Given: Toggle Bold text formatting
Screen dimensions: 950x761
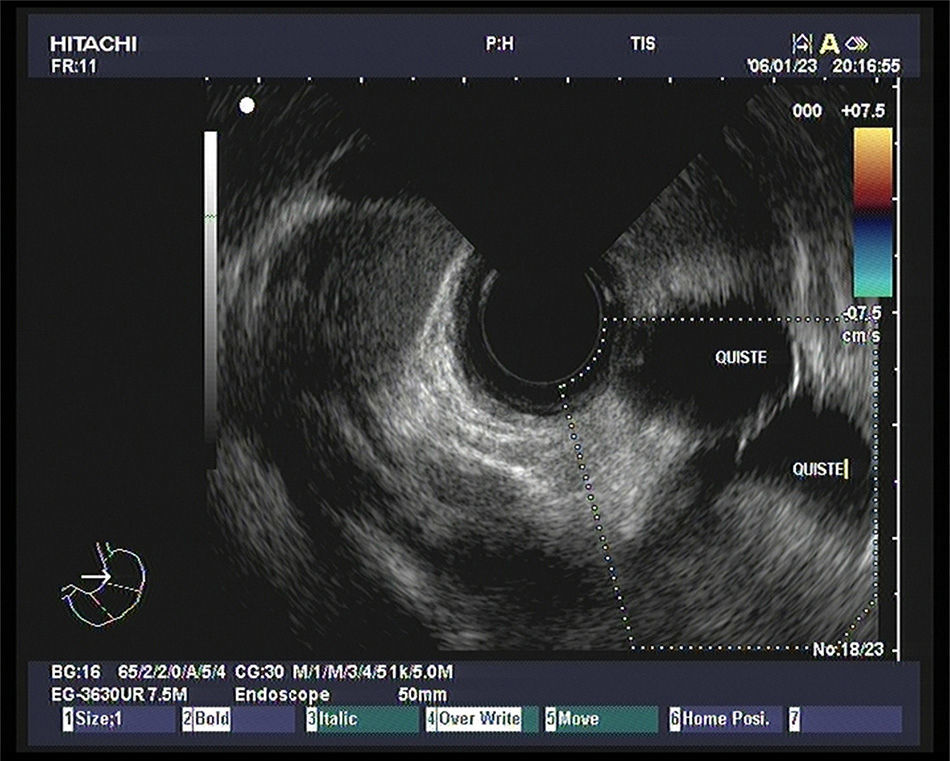Looking at the screenshot, I should click(238, 719).
